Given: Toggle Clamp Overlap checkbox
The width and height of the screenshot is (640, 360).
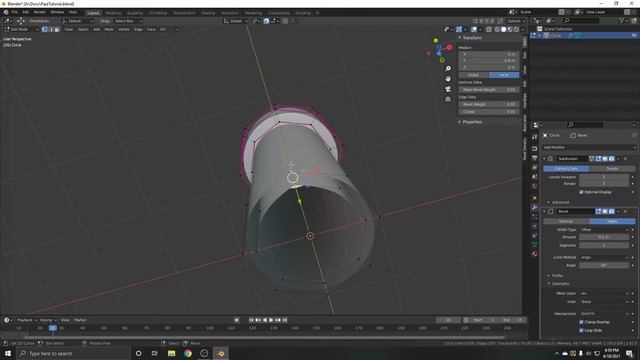Looking at the screenshot, I should [581, 322].
